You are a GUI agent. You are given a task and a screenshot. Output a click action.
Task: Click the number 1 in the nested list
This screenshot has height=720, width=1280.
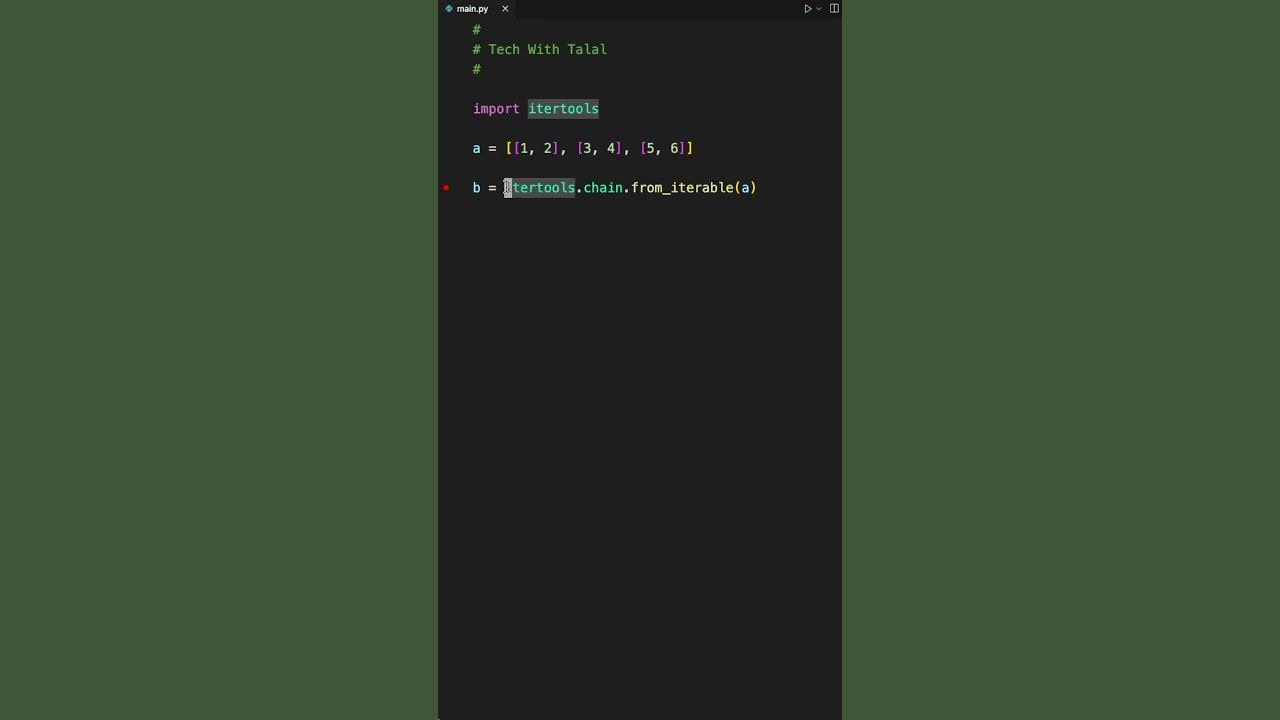(x=523, y=148)
